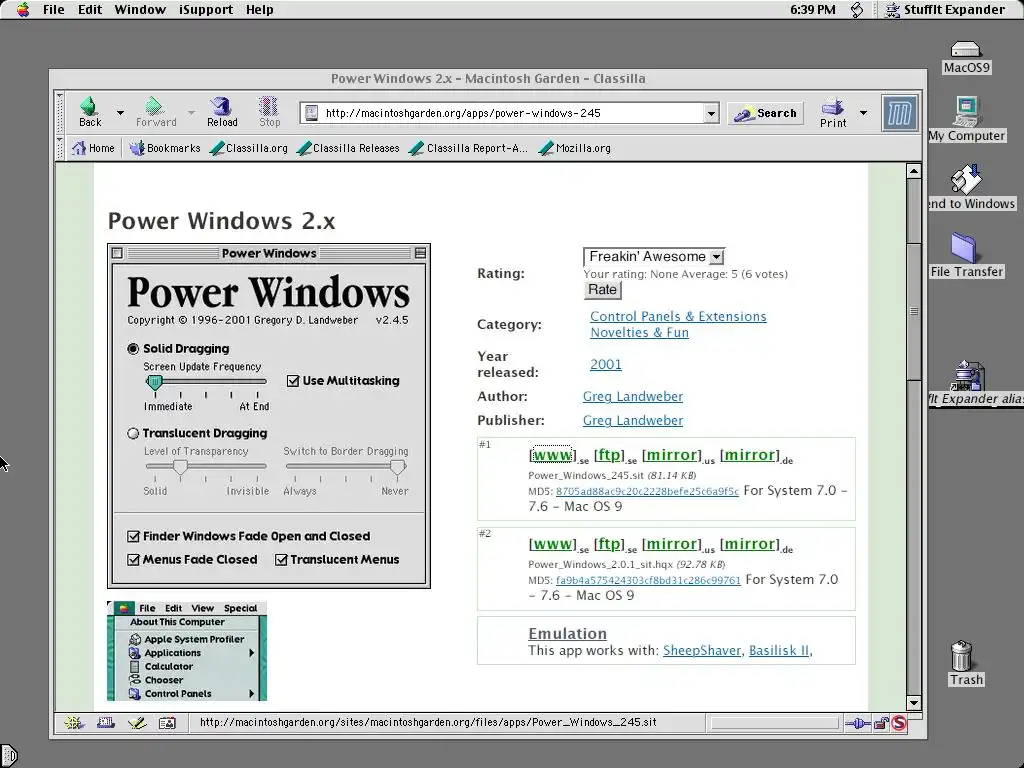The image size is (1024, 768).
Task: Collapse the bookmarks toolbar grippy
Action: tap(59, 148)
